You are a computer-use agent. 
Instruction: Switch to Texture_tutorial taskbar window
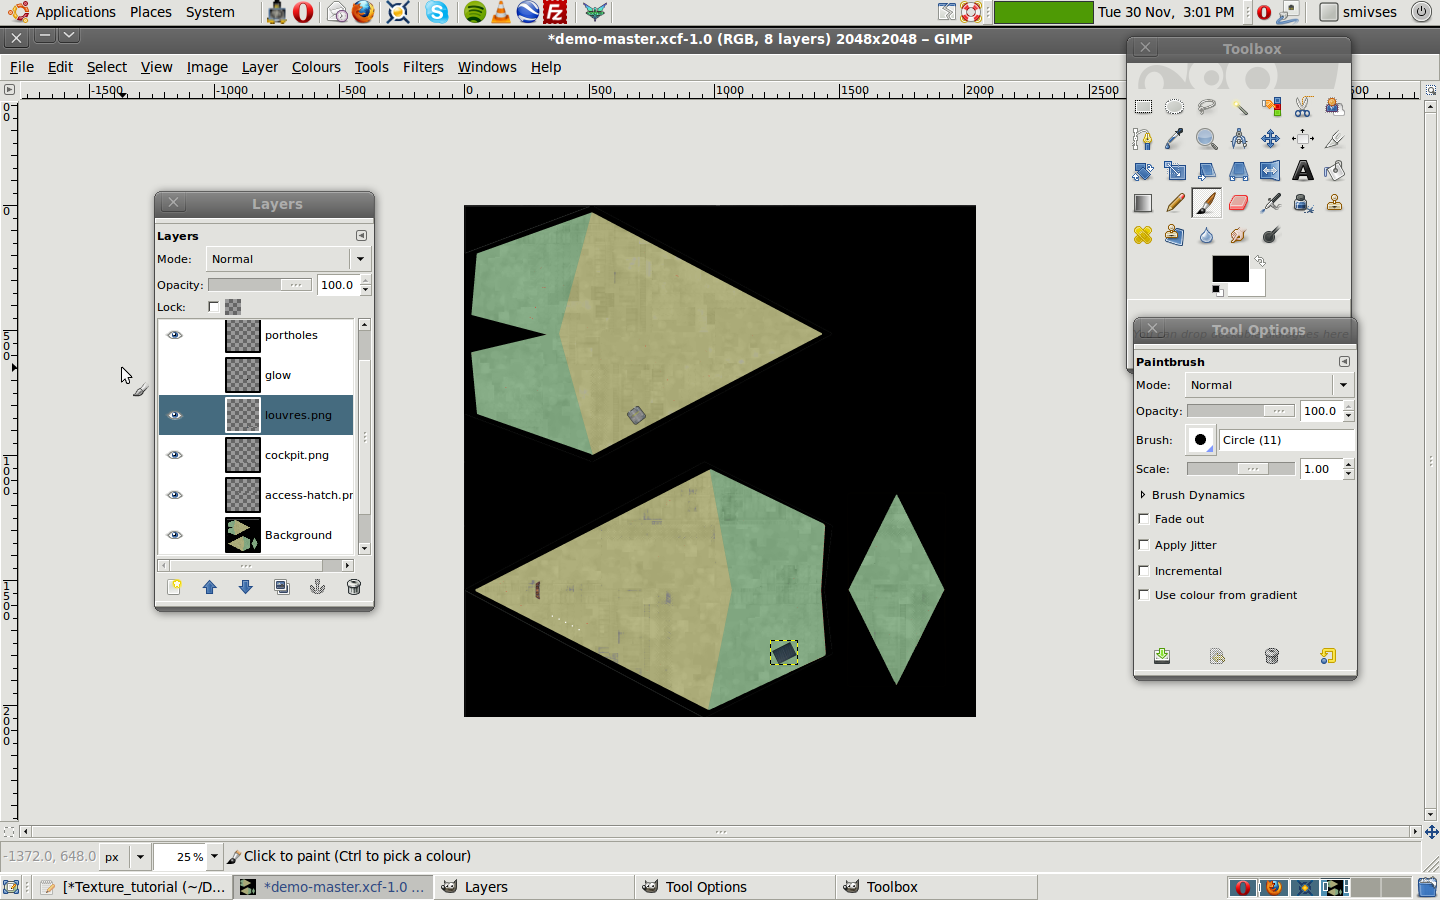tap(133, 887)
